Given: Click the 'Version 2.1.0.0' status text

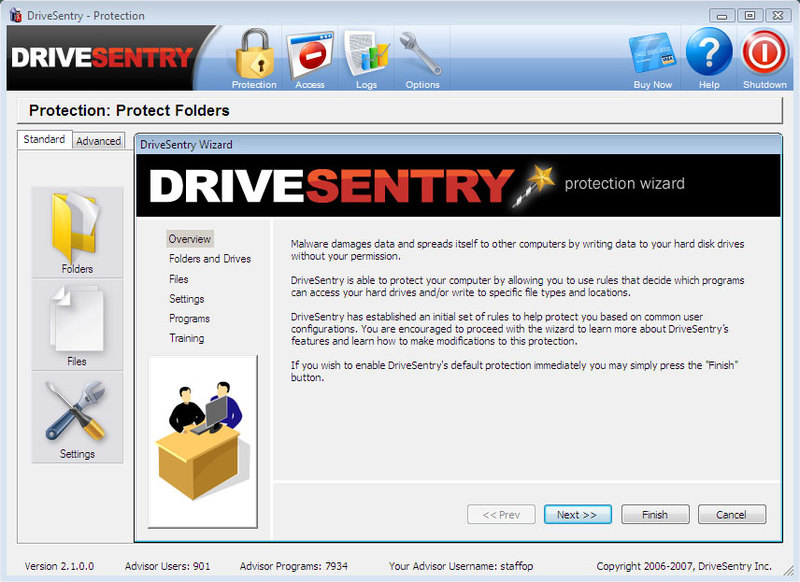Looking at the screenshot, I should [x=59, y=566].
